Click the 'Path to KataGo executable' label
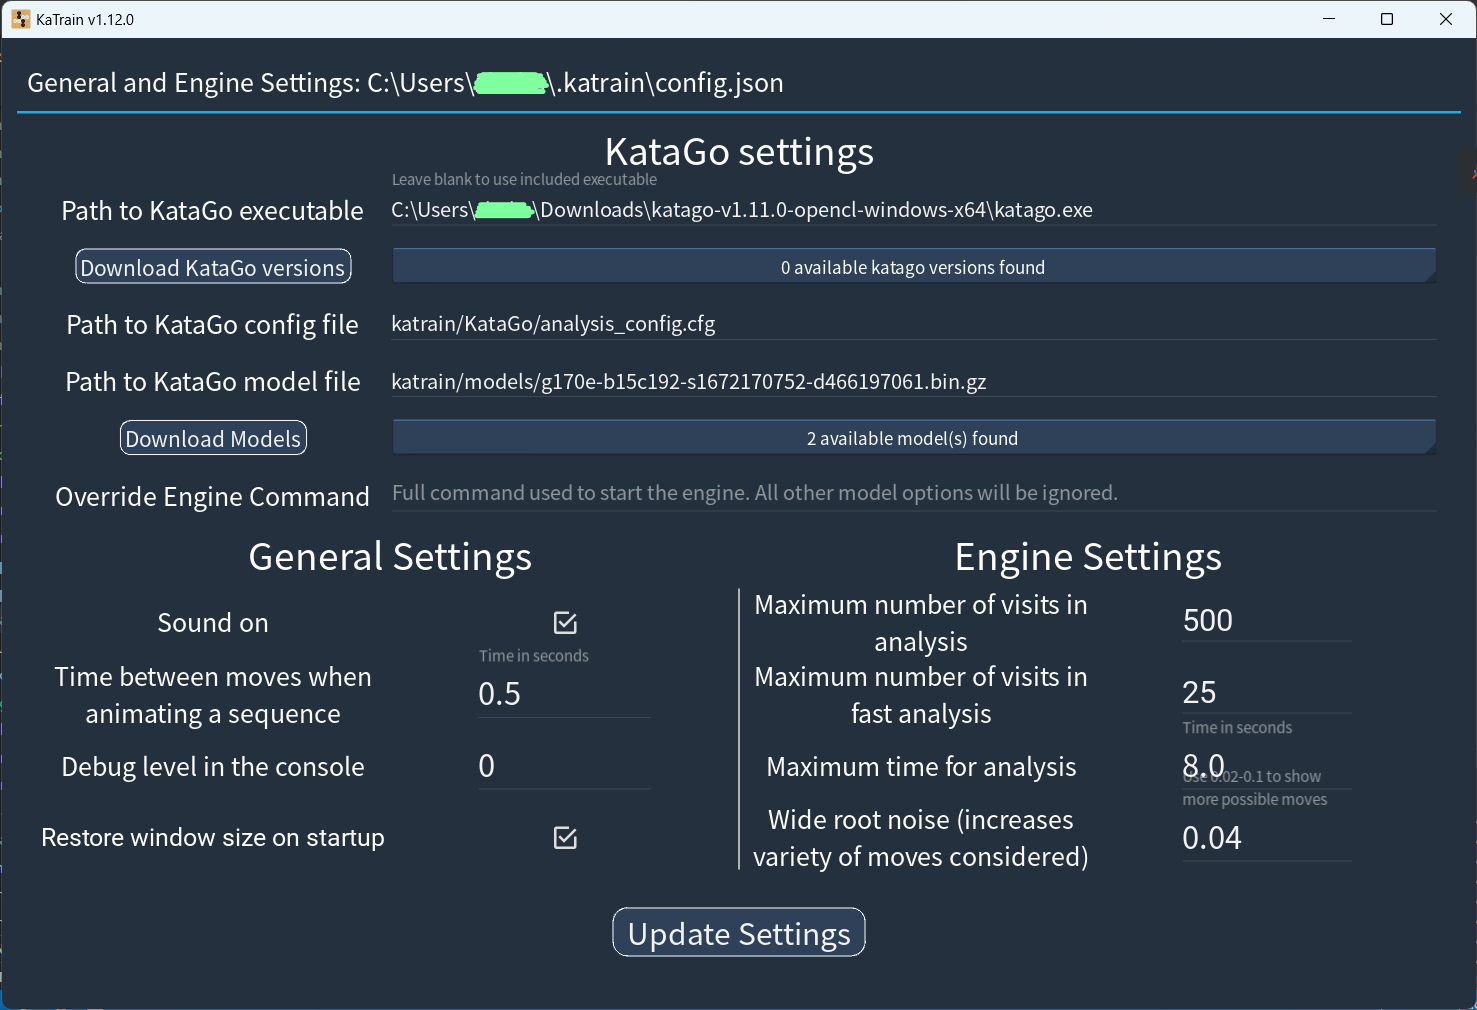The height and width of the screenshot is (1010, 1477). pyautogui.click(x=213, y=211)
